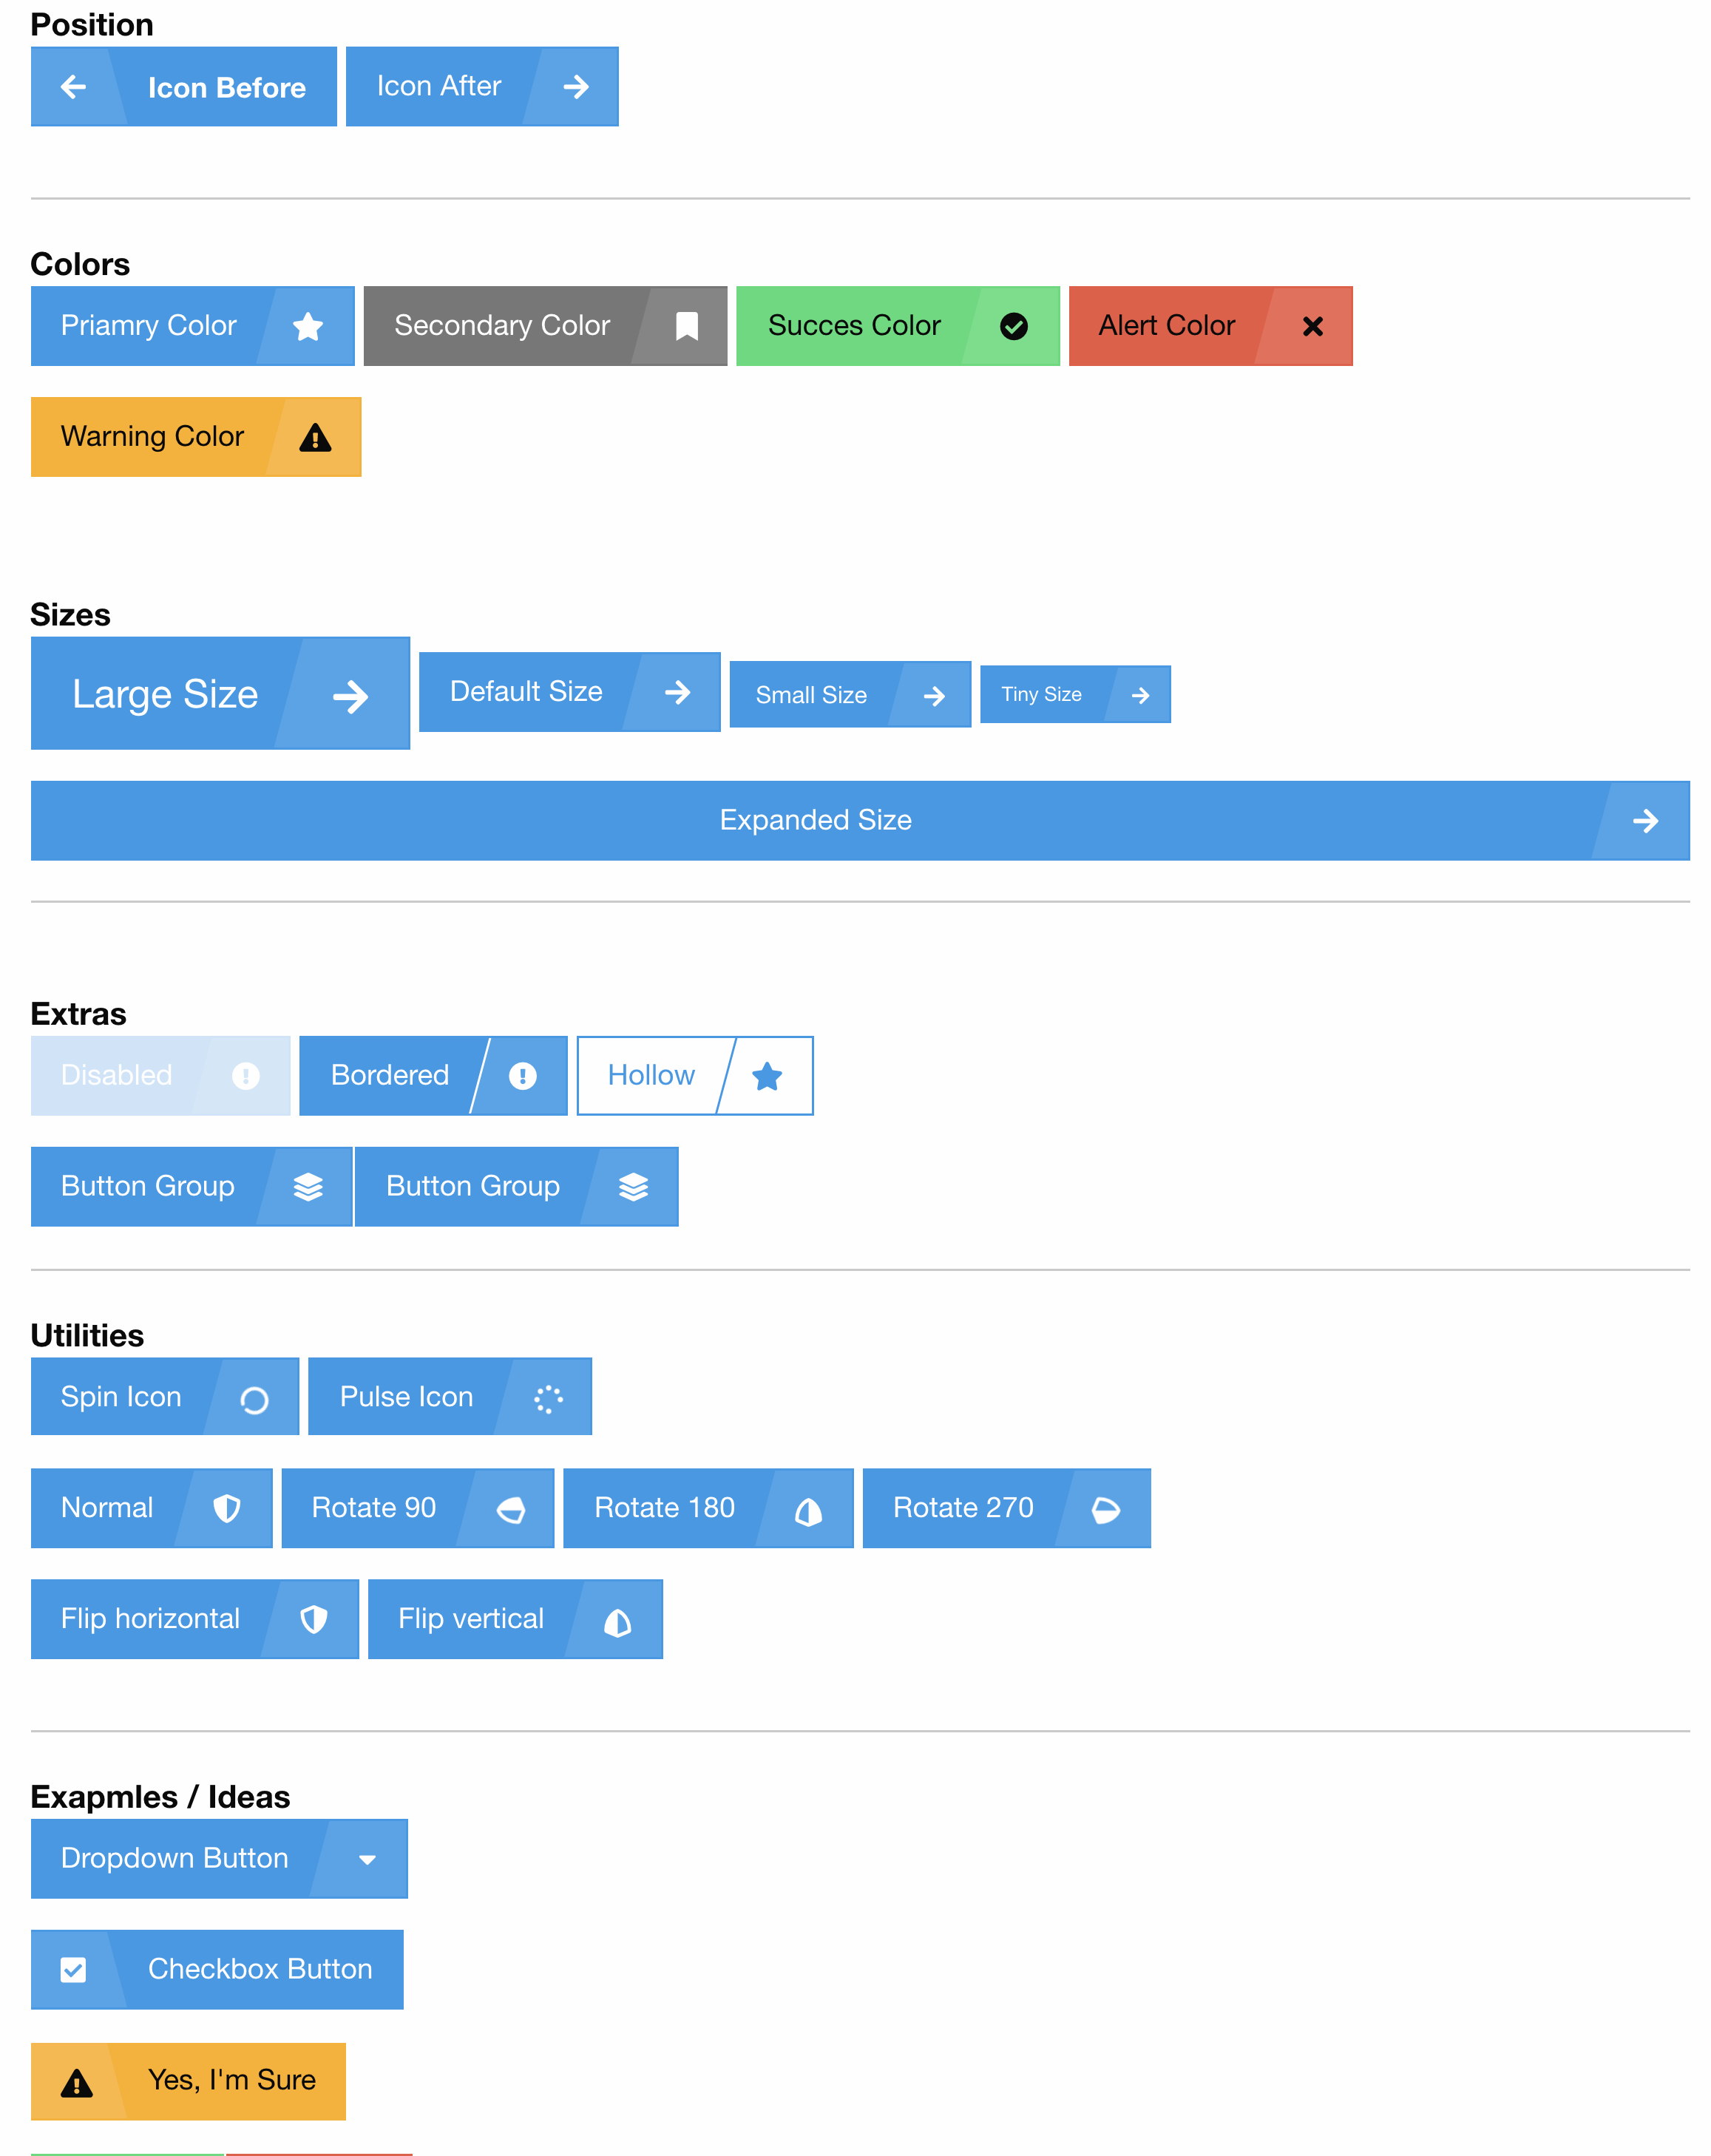Toggle the Disabled button state

pyautogui.click(x=157, y=1074)
